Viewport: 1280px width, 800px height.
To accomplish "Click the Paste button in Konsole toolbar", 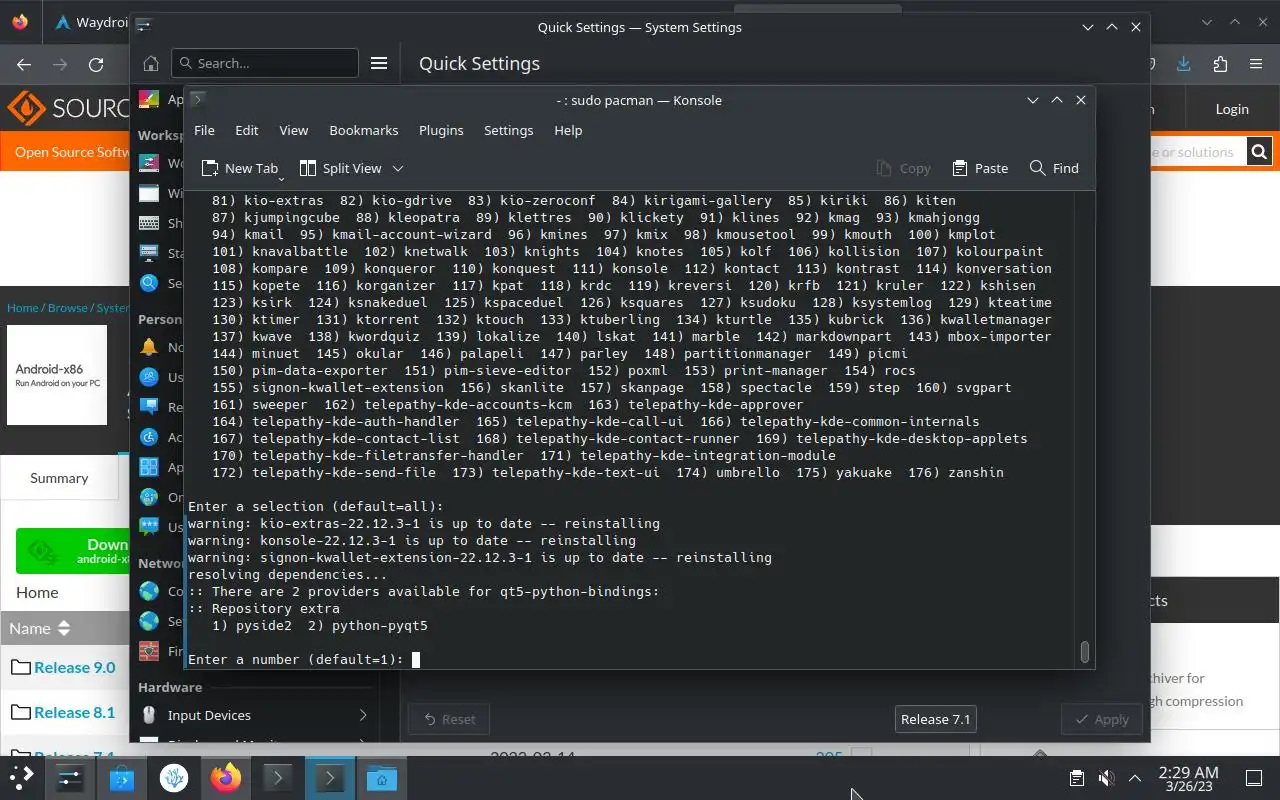I will 980,168.
